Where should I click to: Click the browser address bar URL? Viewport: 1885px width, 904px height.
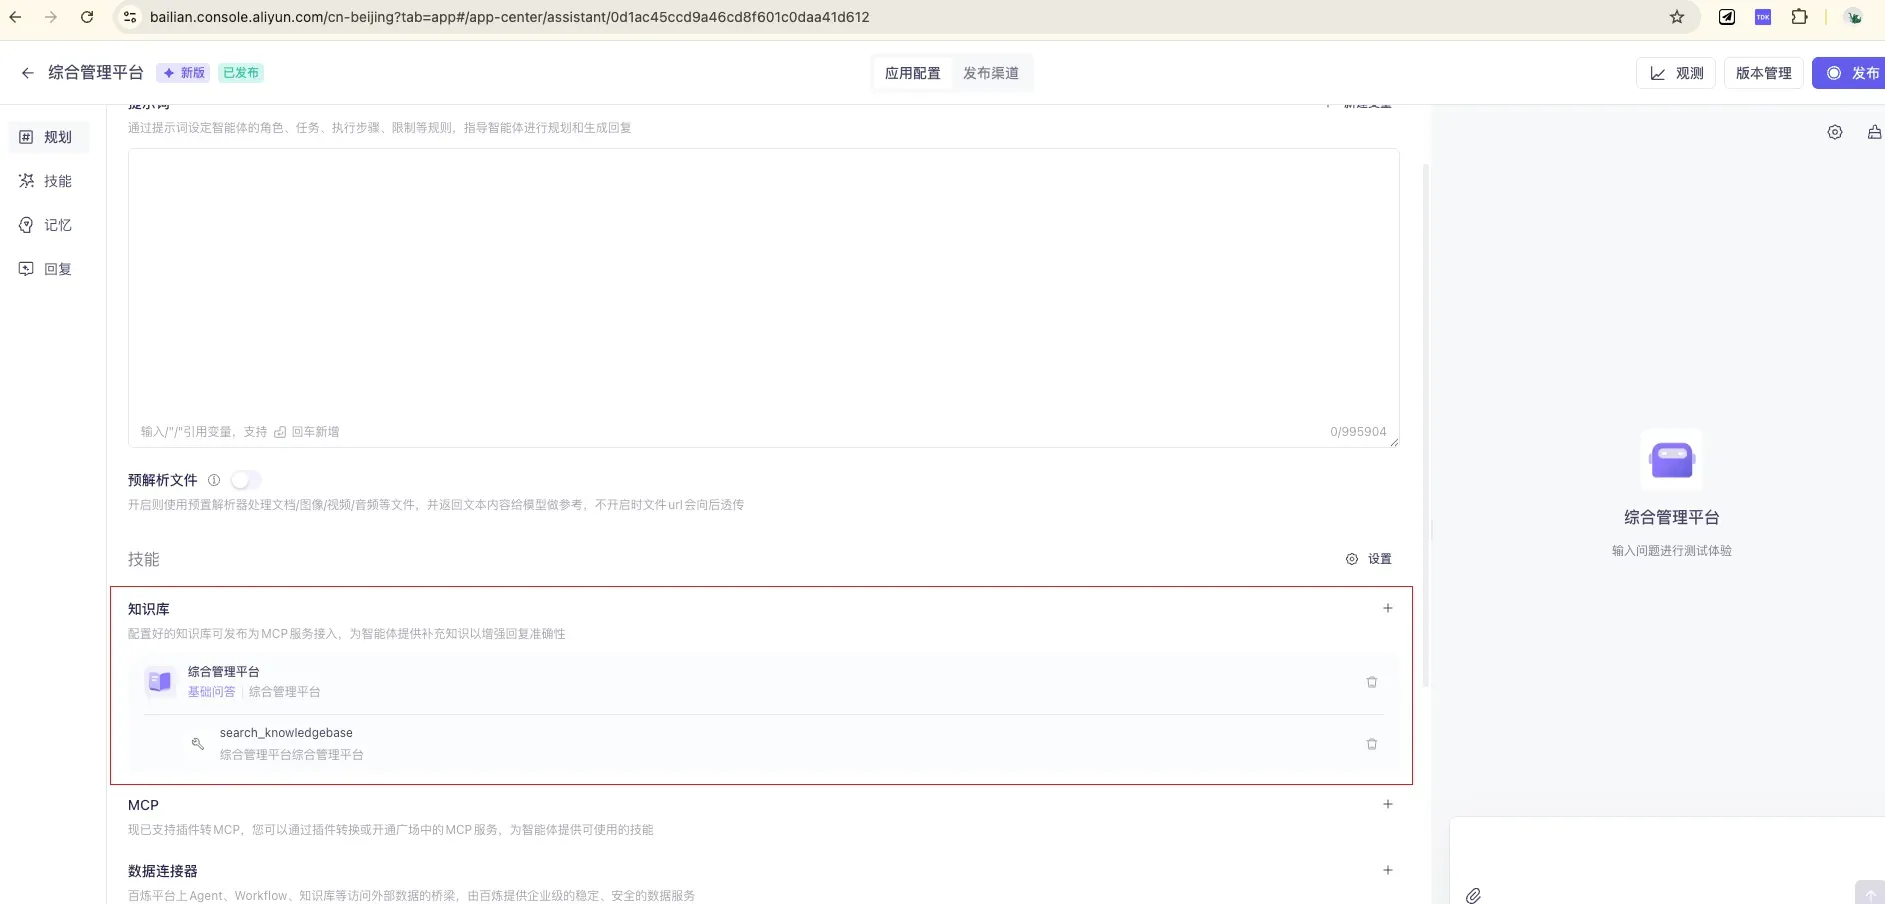(x=510, y=17)
